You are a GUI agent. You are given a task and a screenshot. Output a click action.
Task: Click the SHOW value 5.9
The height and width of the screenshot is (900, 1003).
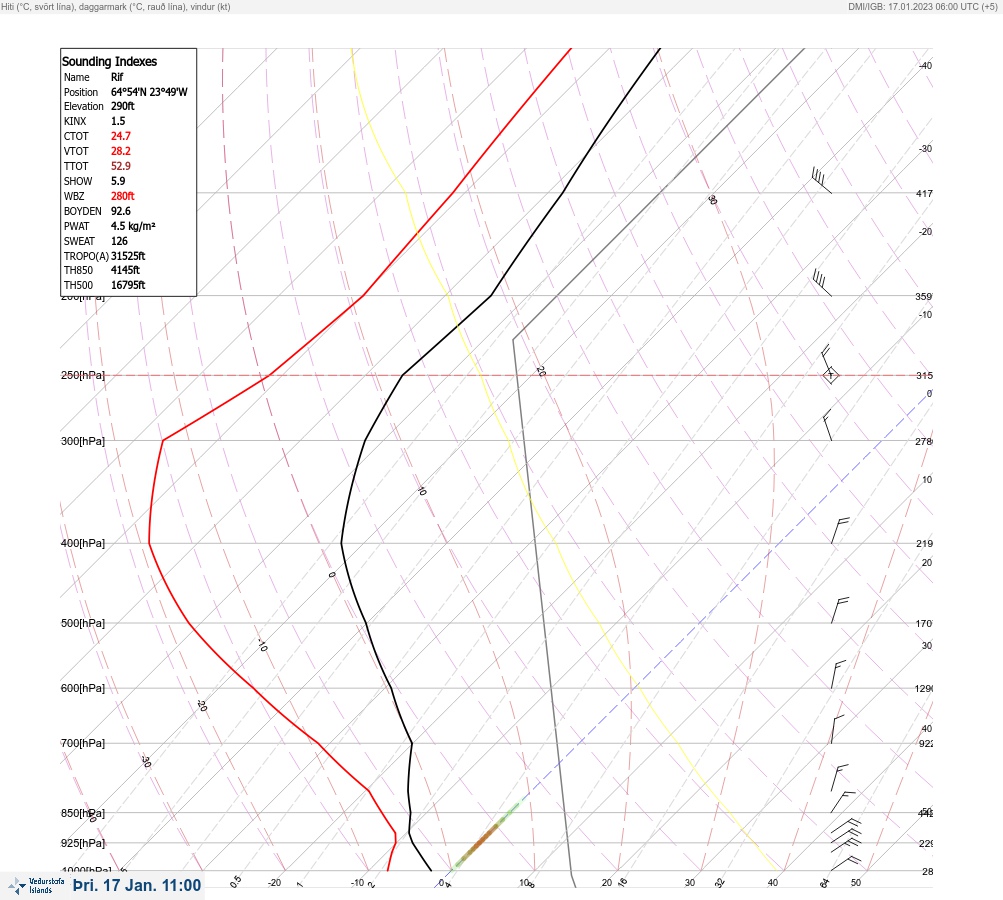pyautogui.click(x=118, y=181)
